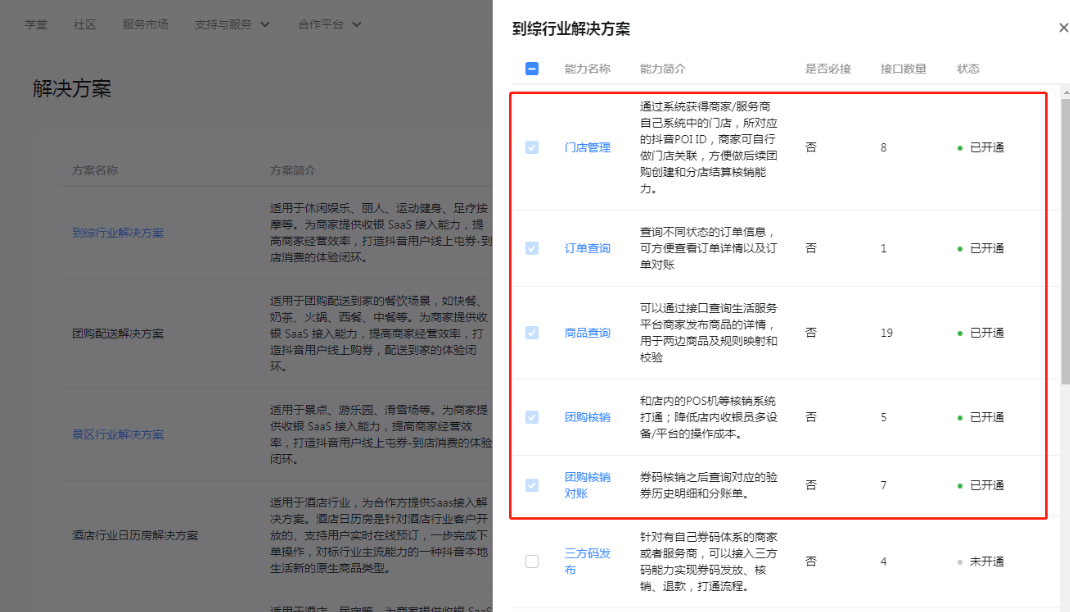Open the 商品查询 capability link

point(587,333)
